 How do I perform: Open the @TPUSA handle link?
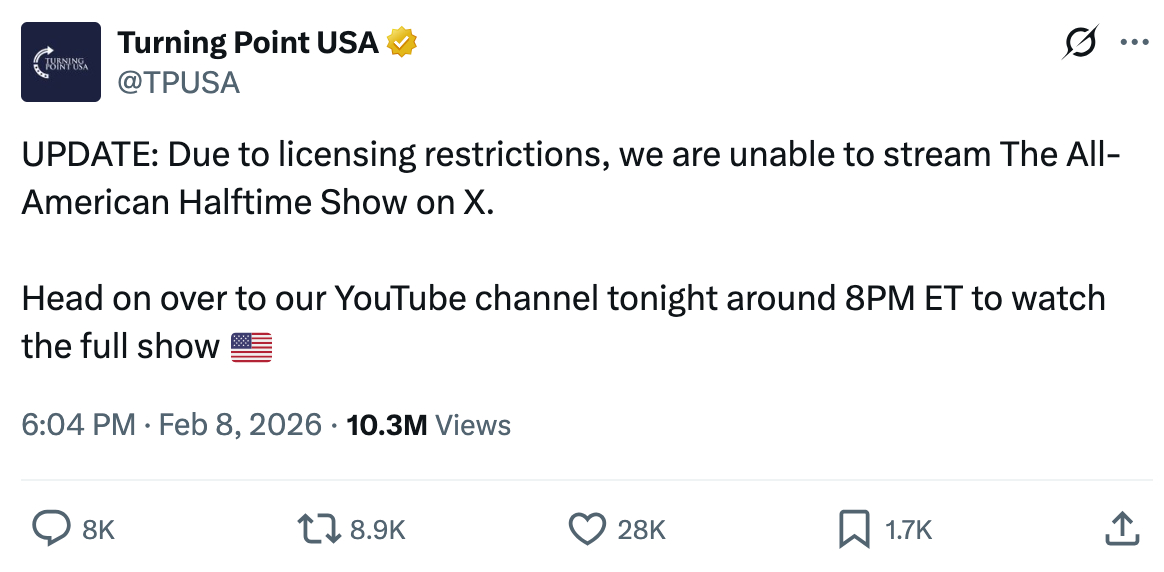click(178, 83)
